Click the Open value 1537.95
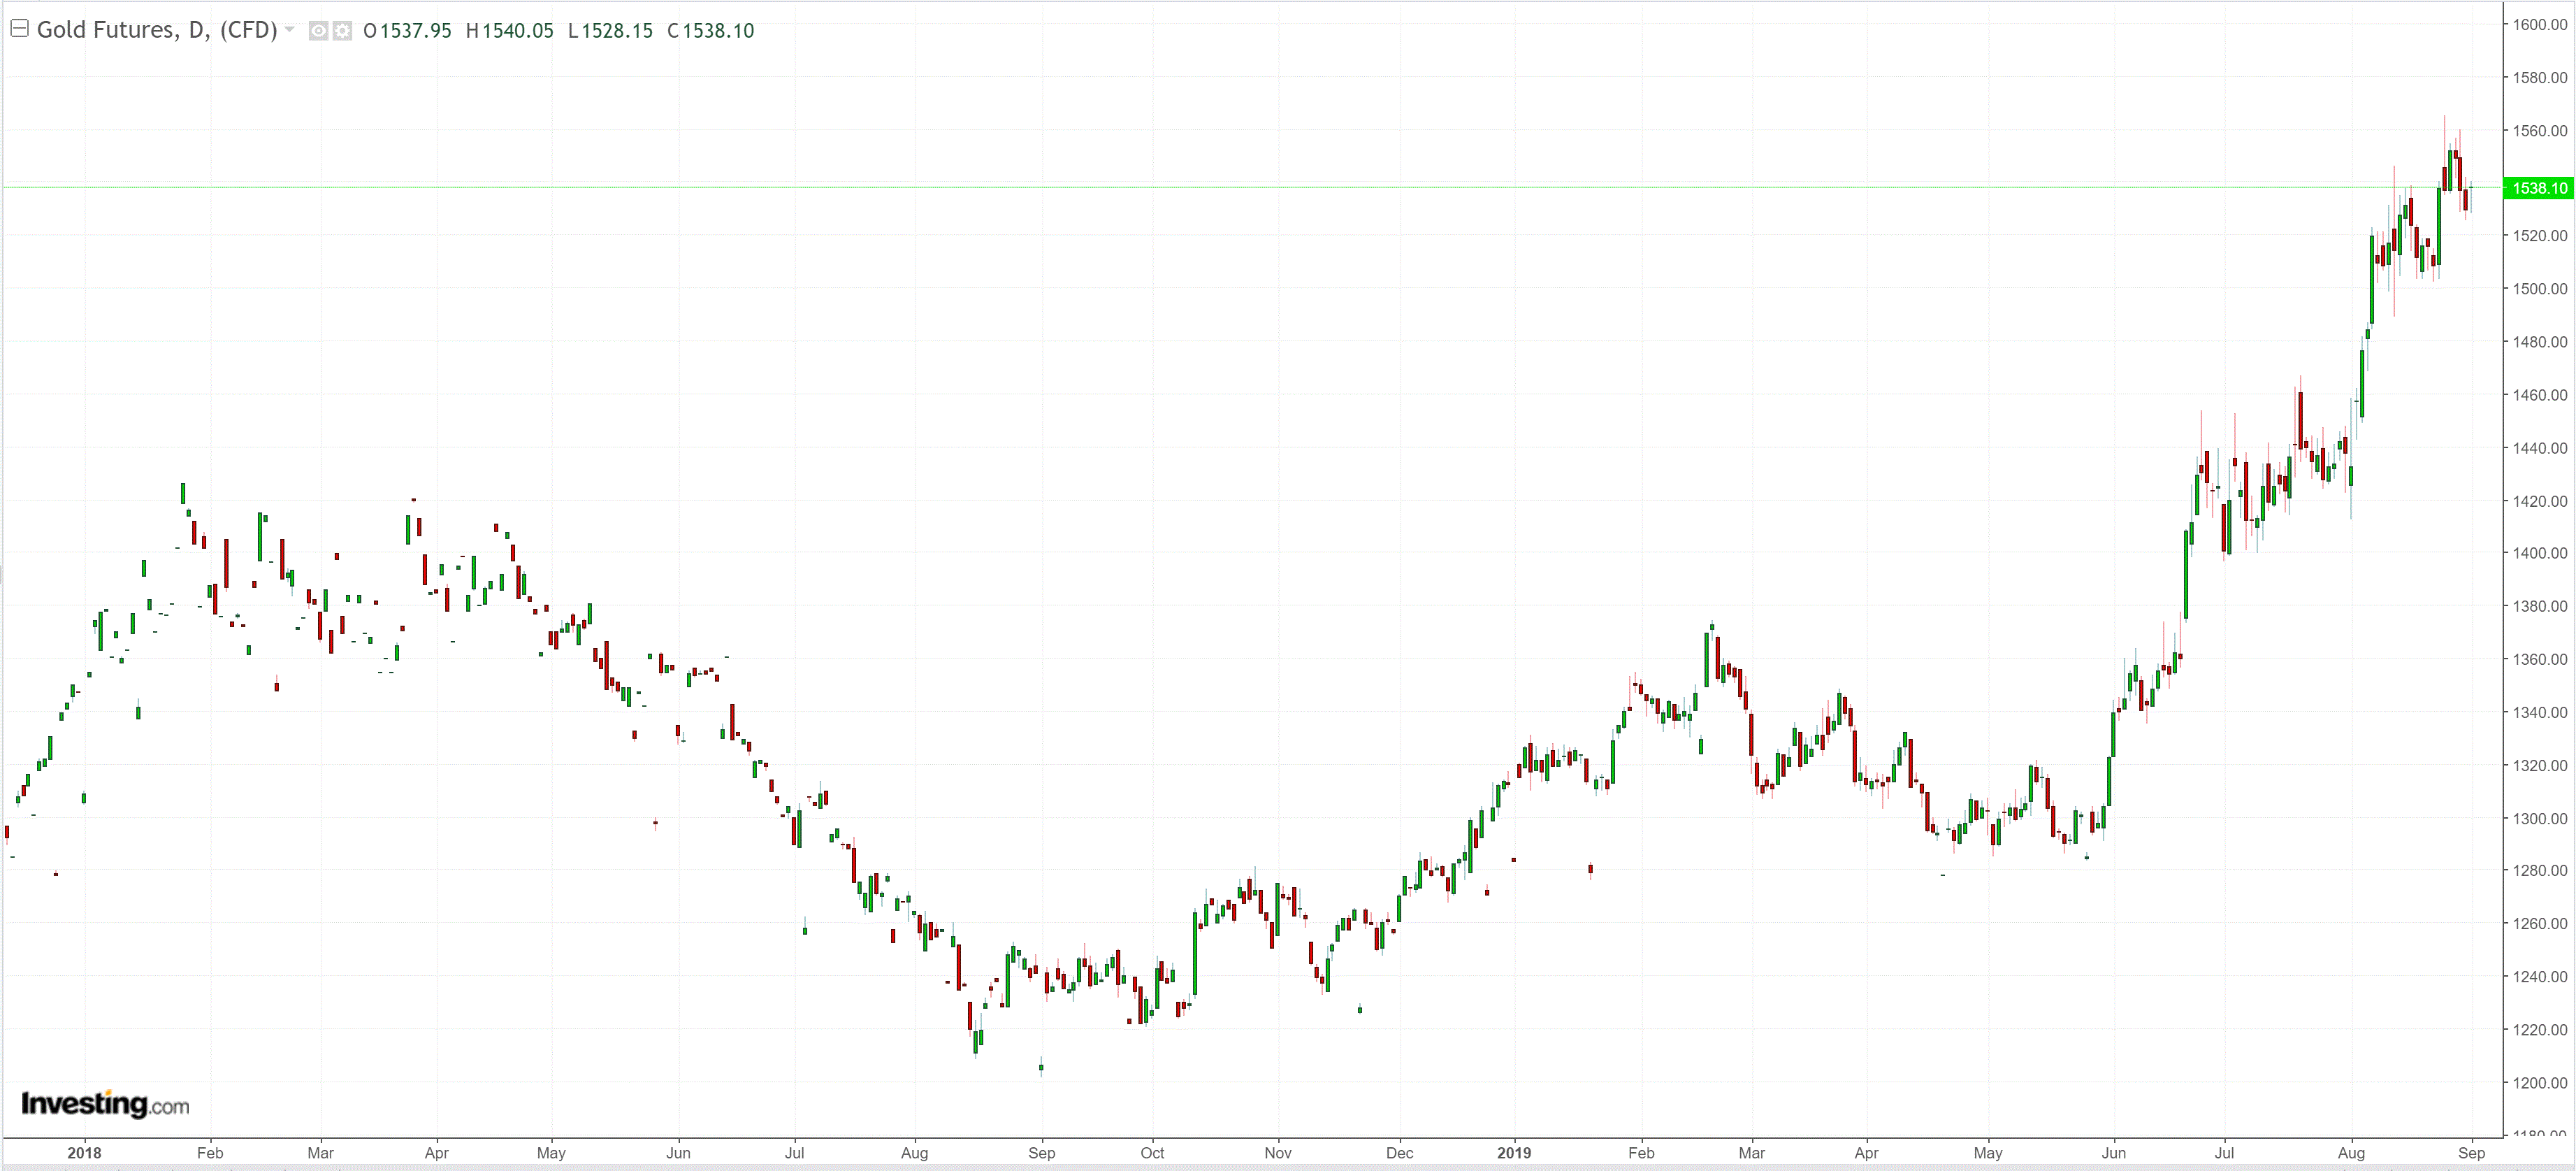The height and width of the screenshot is (1171, 2576). (x=415, y=31)
